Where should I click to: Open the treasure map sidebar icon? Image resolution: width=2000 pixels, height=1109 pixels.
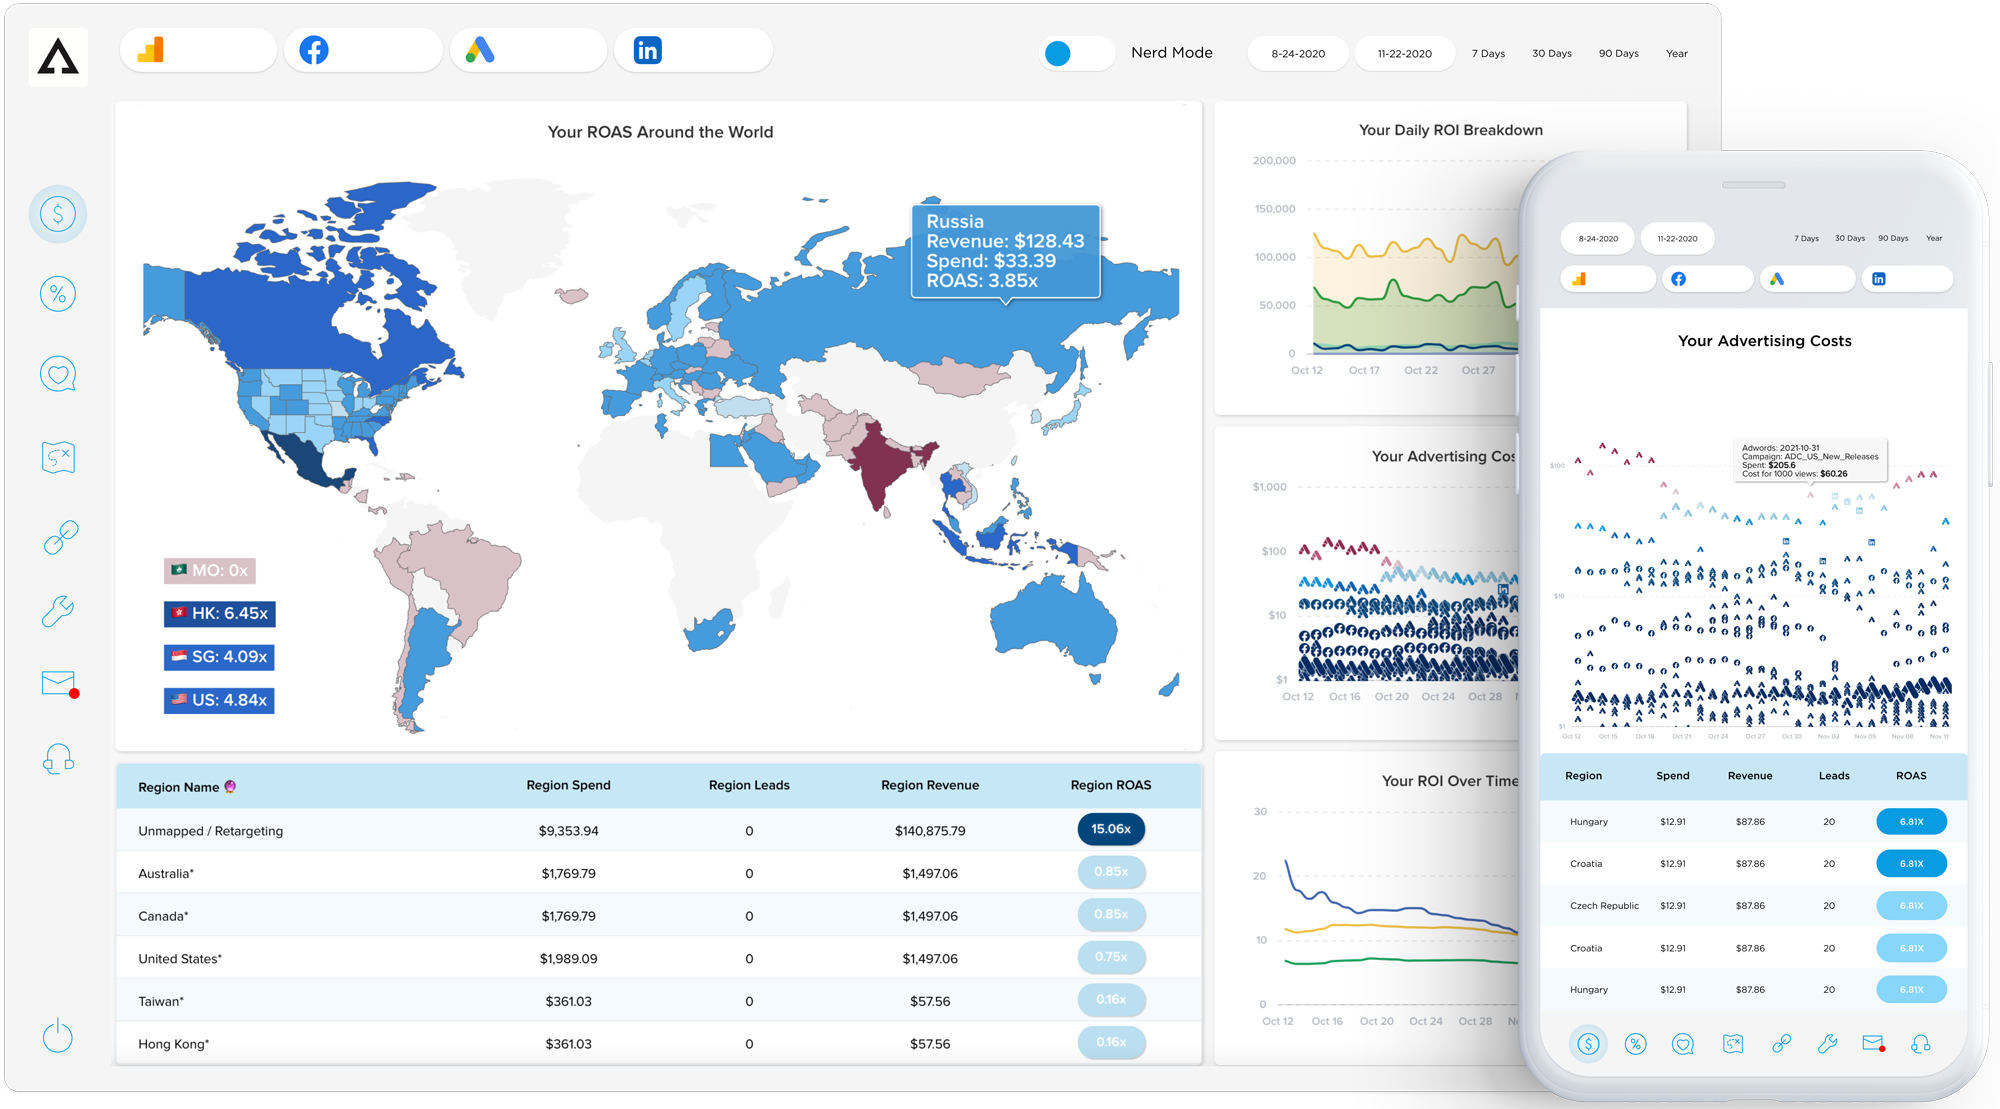58,457
